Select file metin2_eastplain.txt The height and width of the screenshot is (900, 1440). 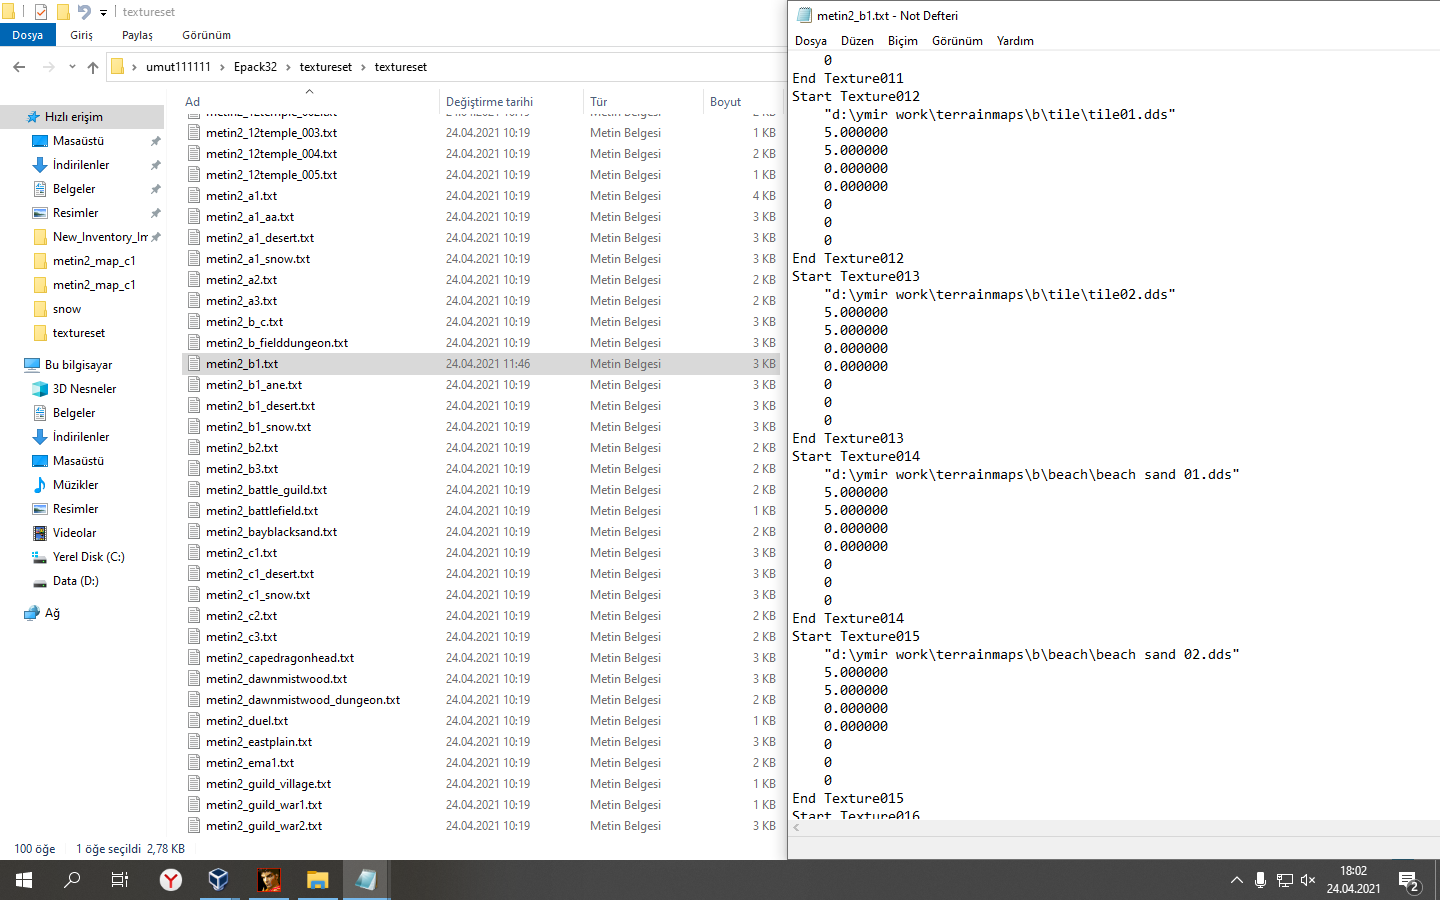259,742
